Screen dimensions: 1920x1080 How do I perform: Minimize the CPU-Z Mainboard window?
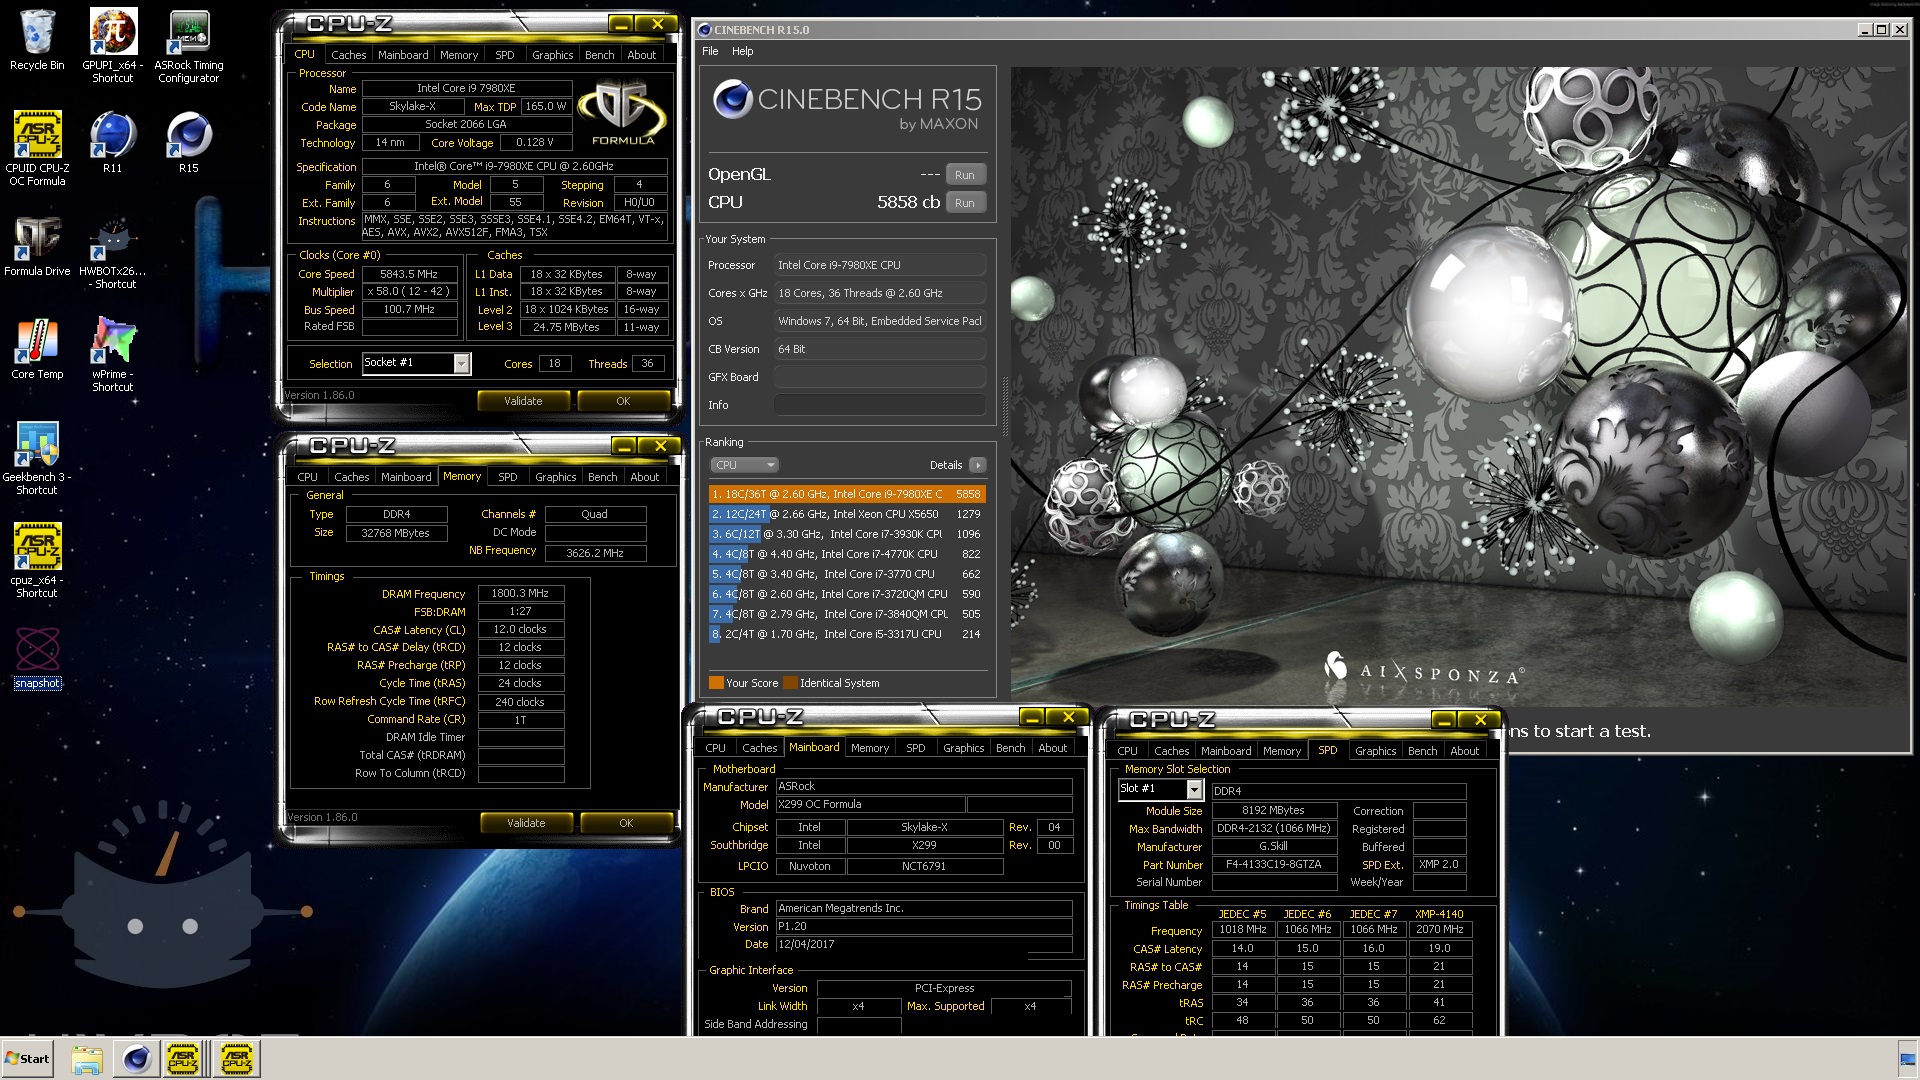(1032, 717)
